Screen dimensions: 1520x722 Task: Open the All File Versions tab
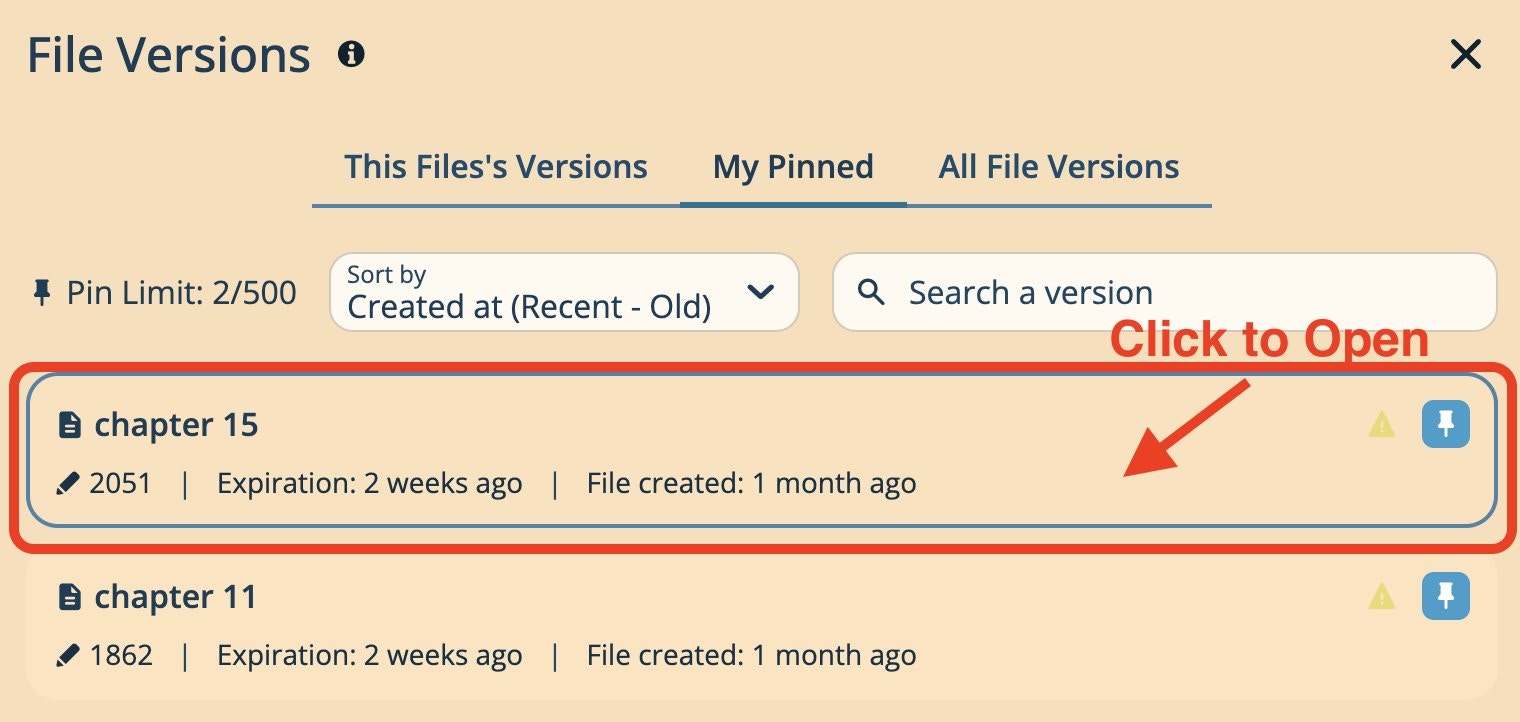(1059, 166)
